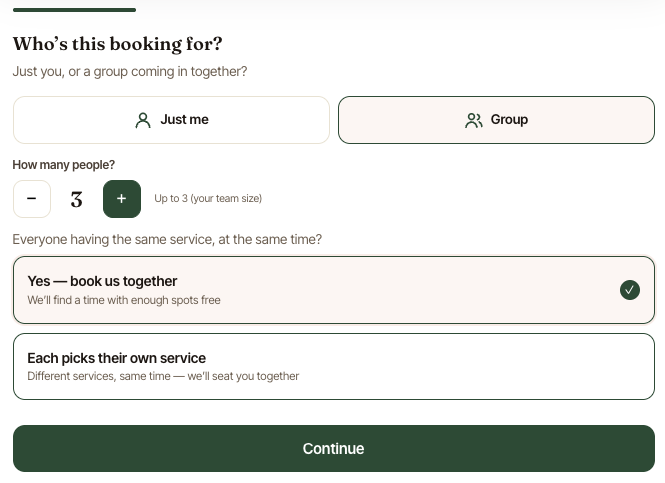Choose Yes — book us together
The width and height of the screenshot is (665, 483).
click(x=334, y=290)
